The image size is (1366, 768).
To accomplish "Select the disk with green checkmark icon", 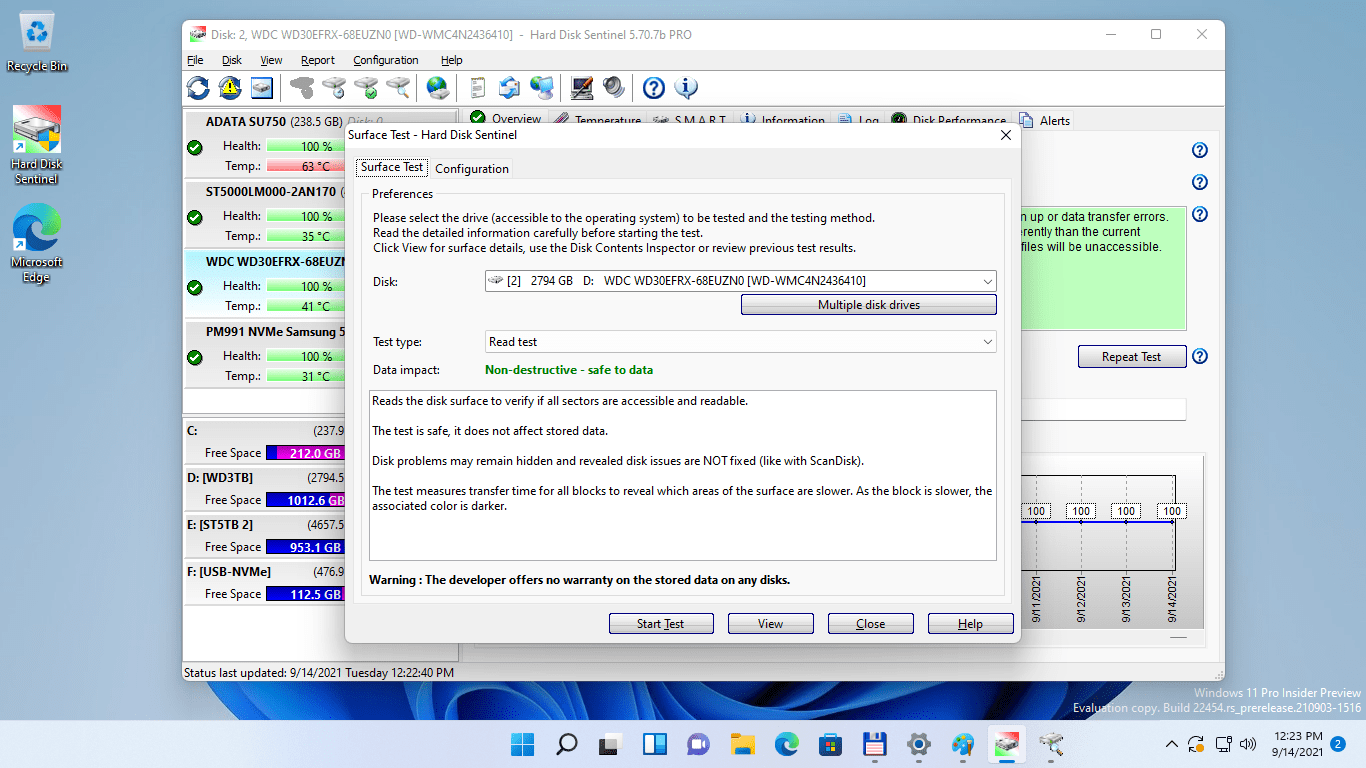I will click(364, 88).
